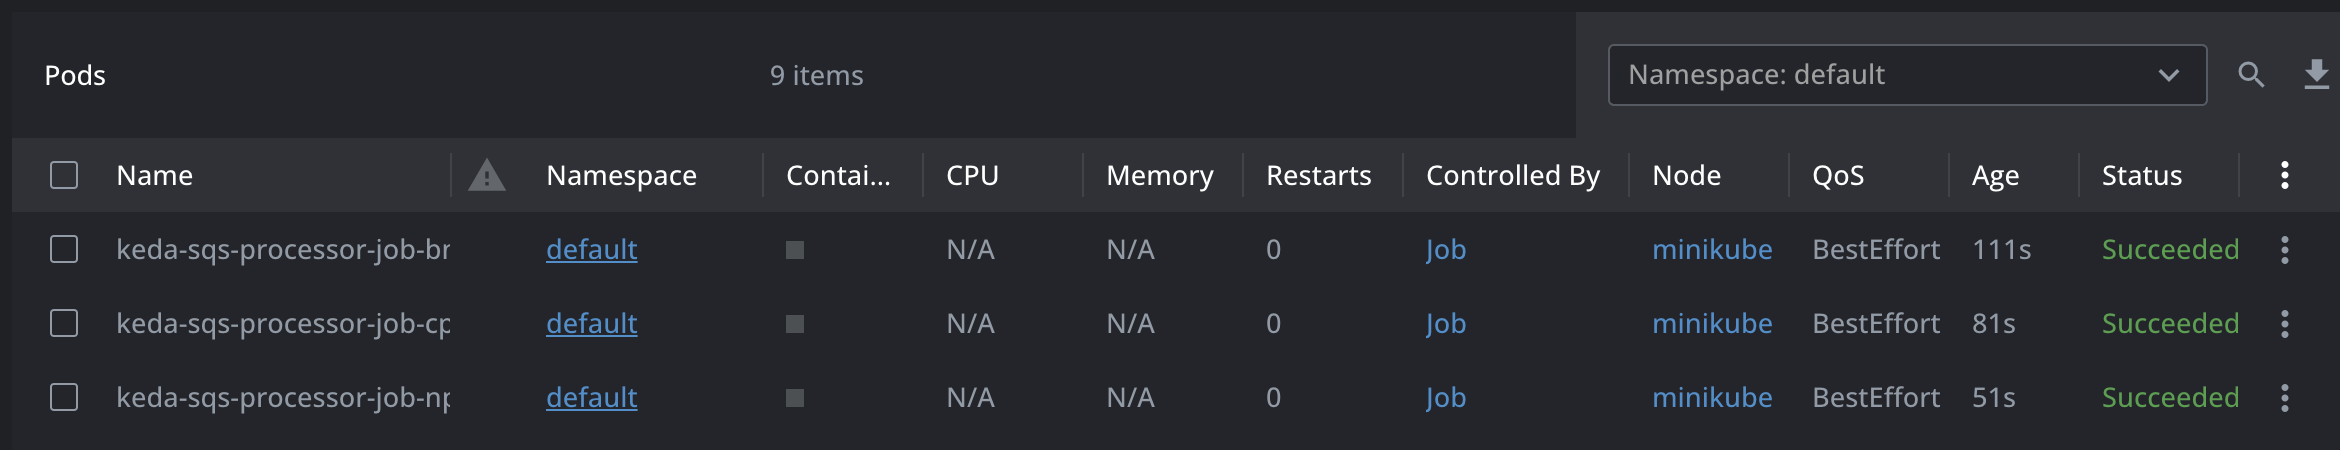Toggle the select-all pods checkbox
The image size is (2340, 450).
pyautogui.click(x=64, y=175)
